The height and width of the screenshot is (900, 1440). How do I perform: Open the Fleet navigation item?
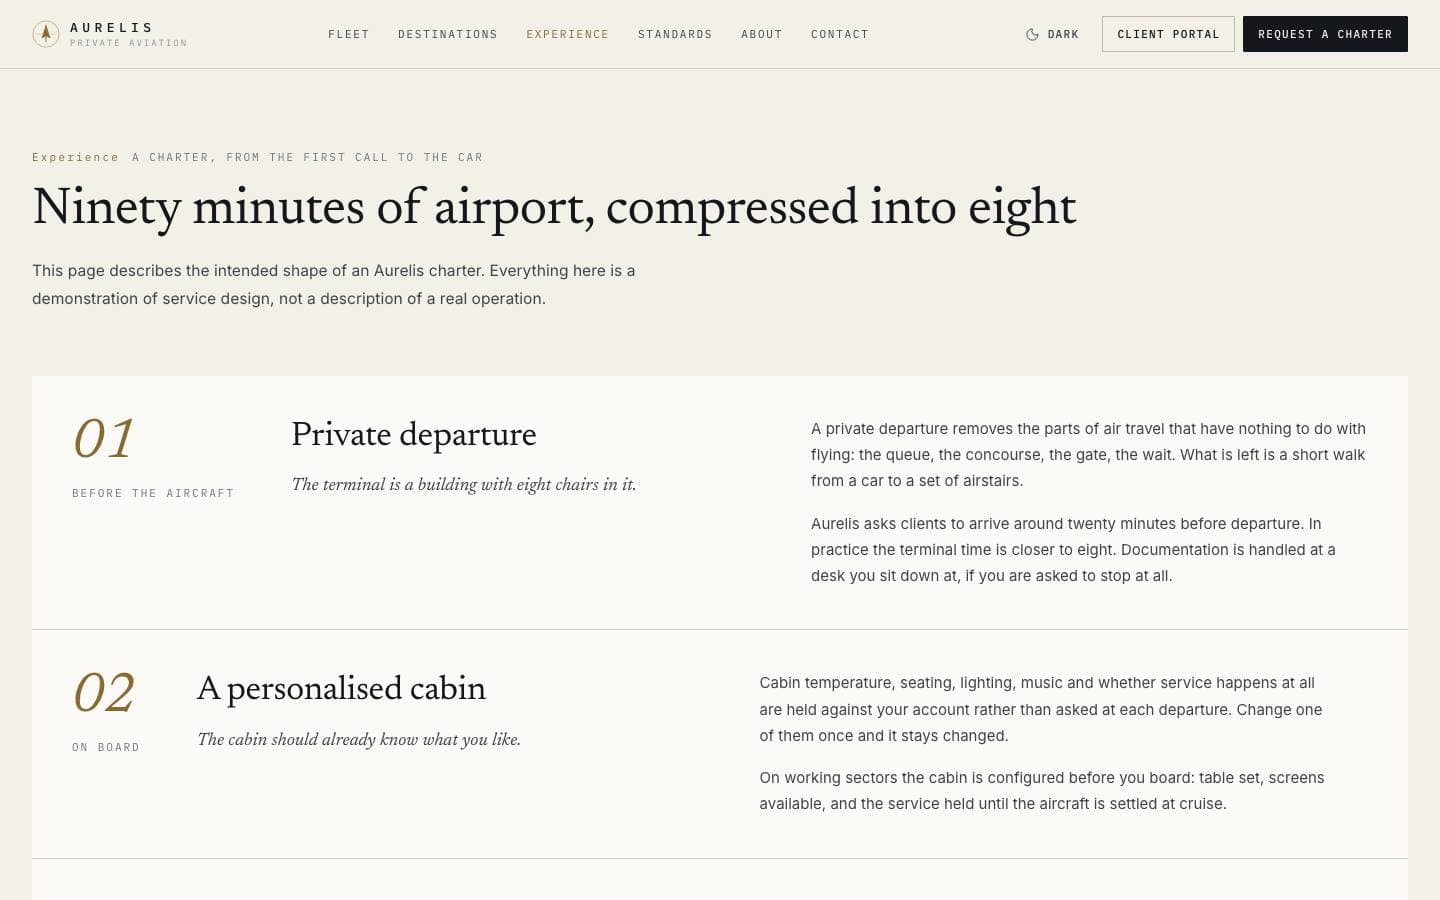349,34
